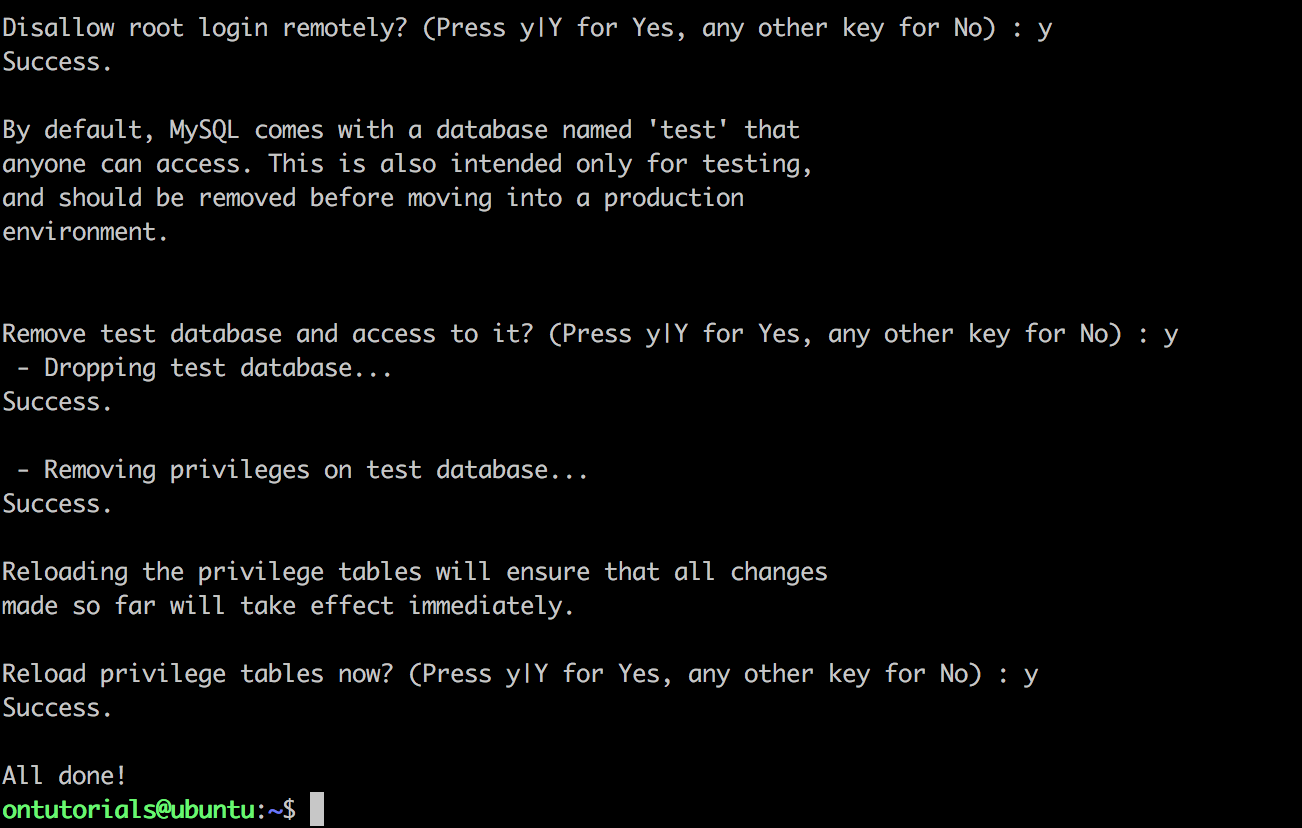Click 'Reload privilege tables now?' prompt line
1302x828 pixels.
point(520,674)
